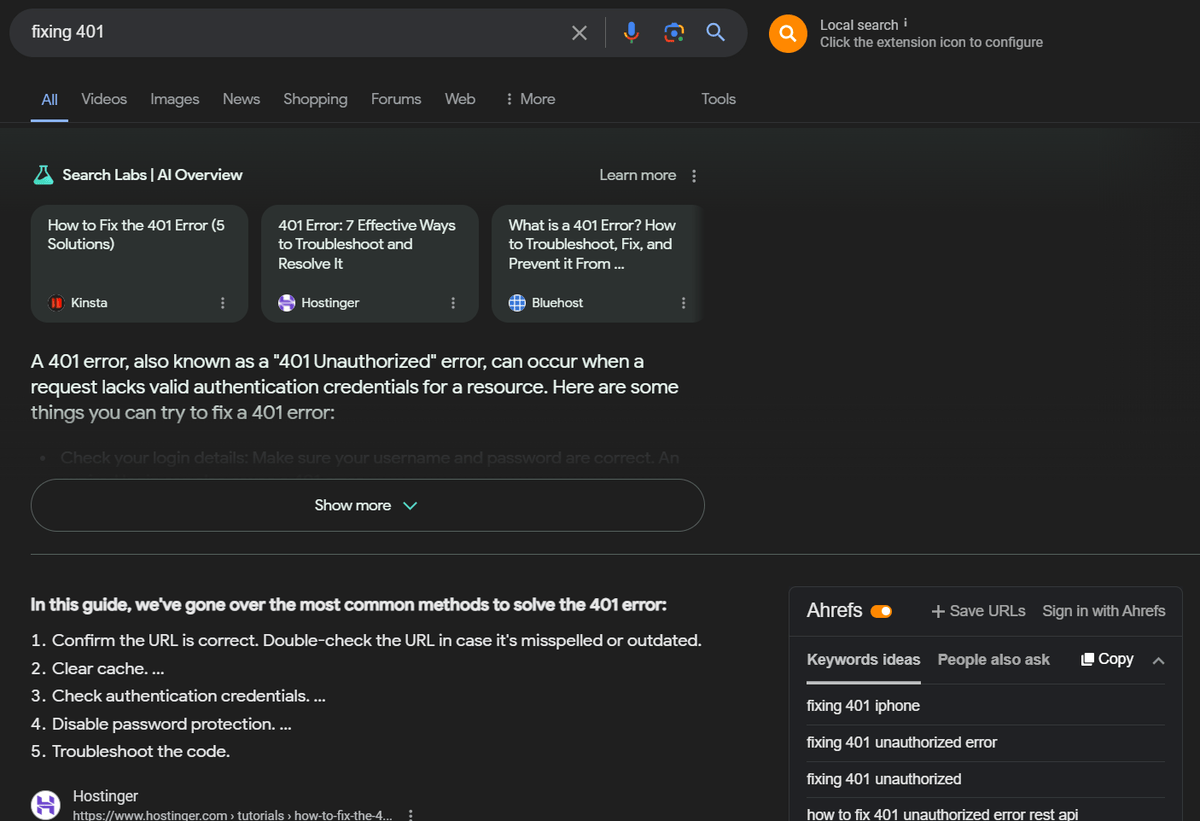This screenshot has width=1200, height=821.
Task: Open 'What is a 401 Error?' Bluehost card
Action: point(597,263)
